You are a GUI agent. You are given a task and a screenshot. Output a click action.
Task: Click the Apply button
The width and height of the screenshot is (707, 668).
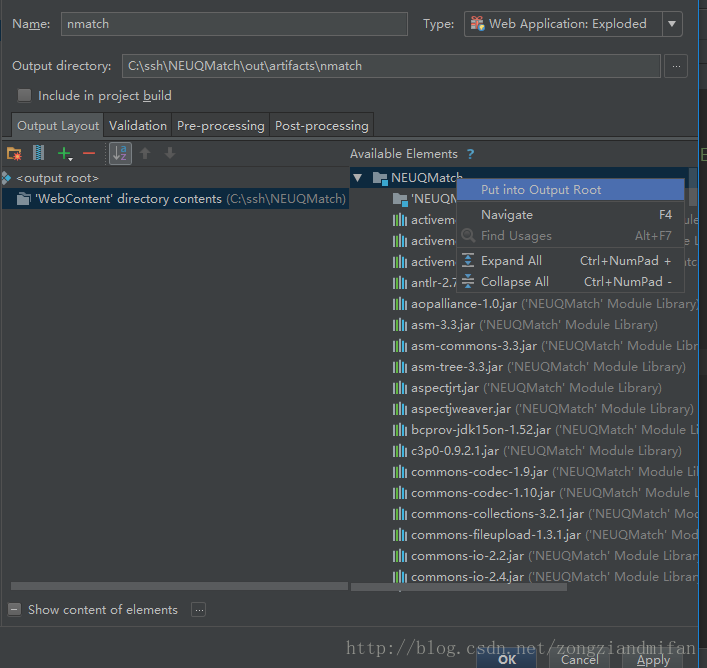pos(653,660)
